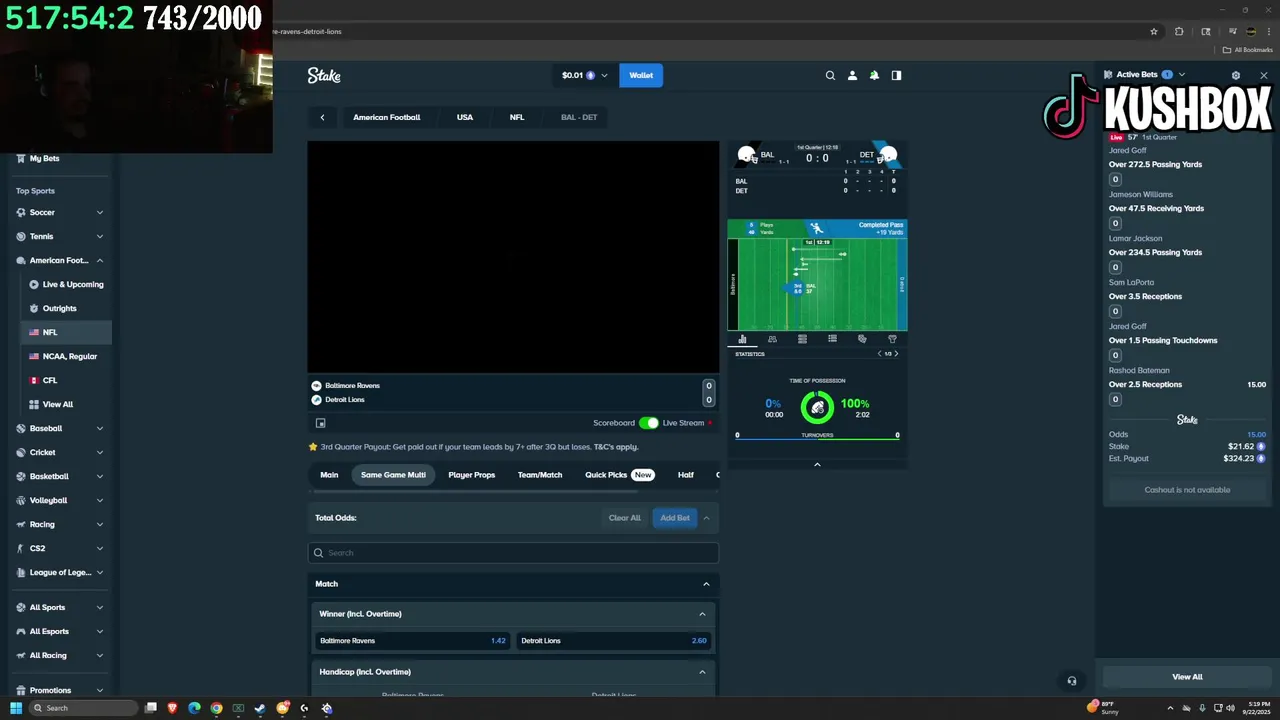Open Promotions in sidebar

click(50, 690)
